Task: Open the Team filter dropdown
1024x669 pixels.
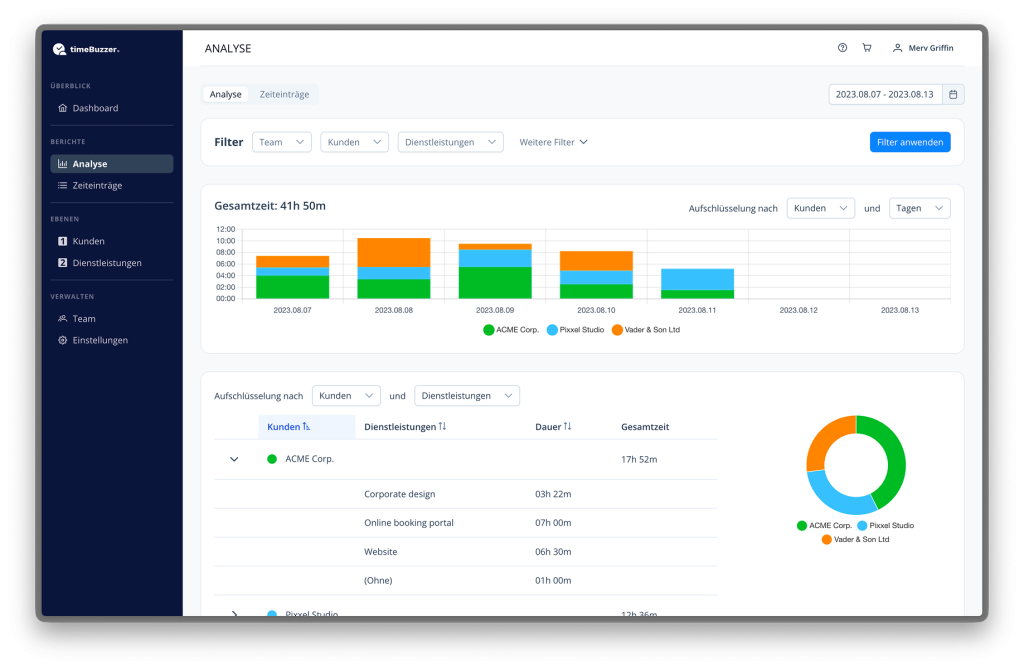Action: [281, 142]
